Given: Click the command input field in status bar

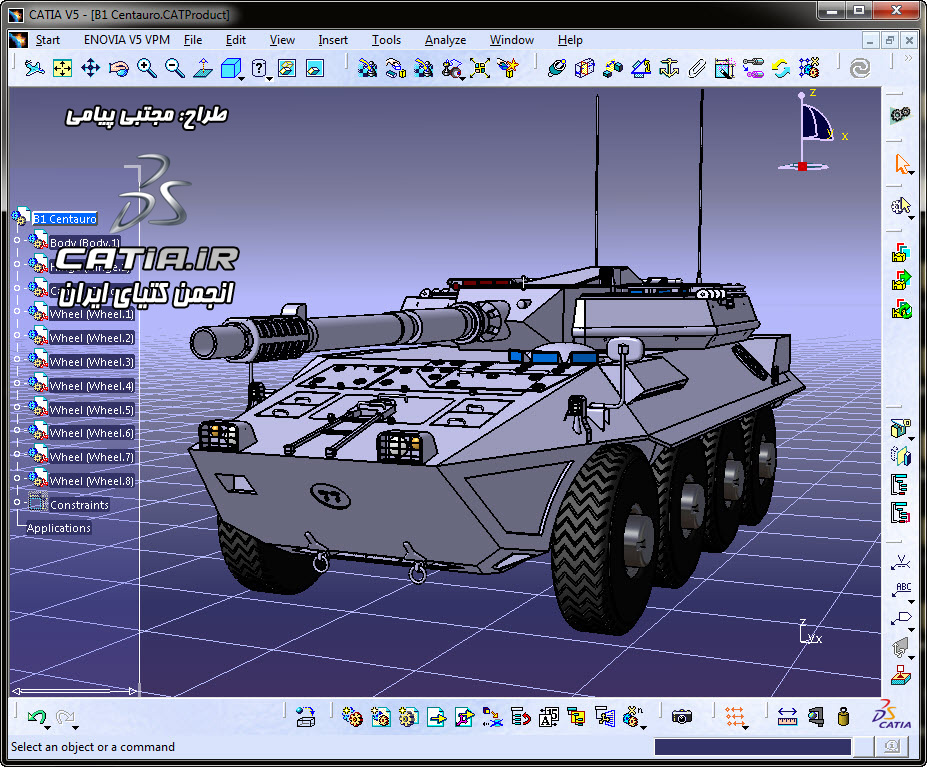Looking at the screenshot, I should 752,747.
